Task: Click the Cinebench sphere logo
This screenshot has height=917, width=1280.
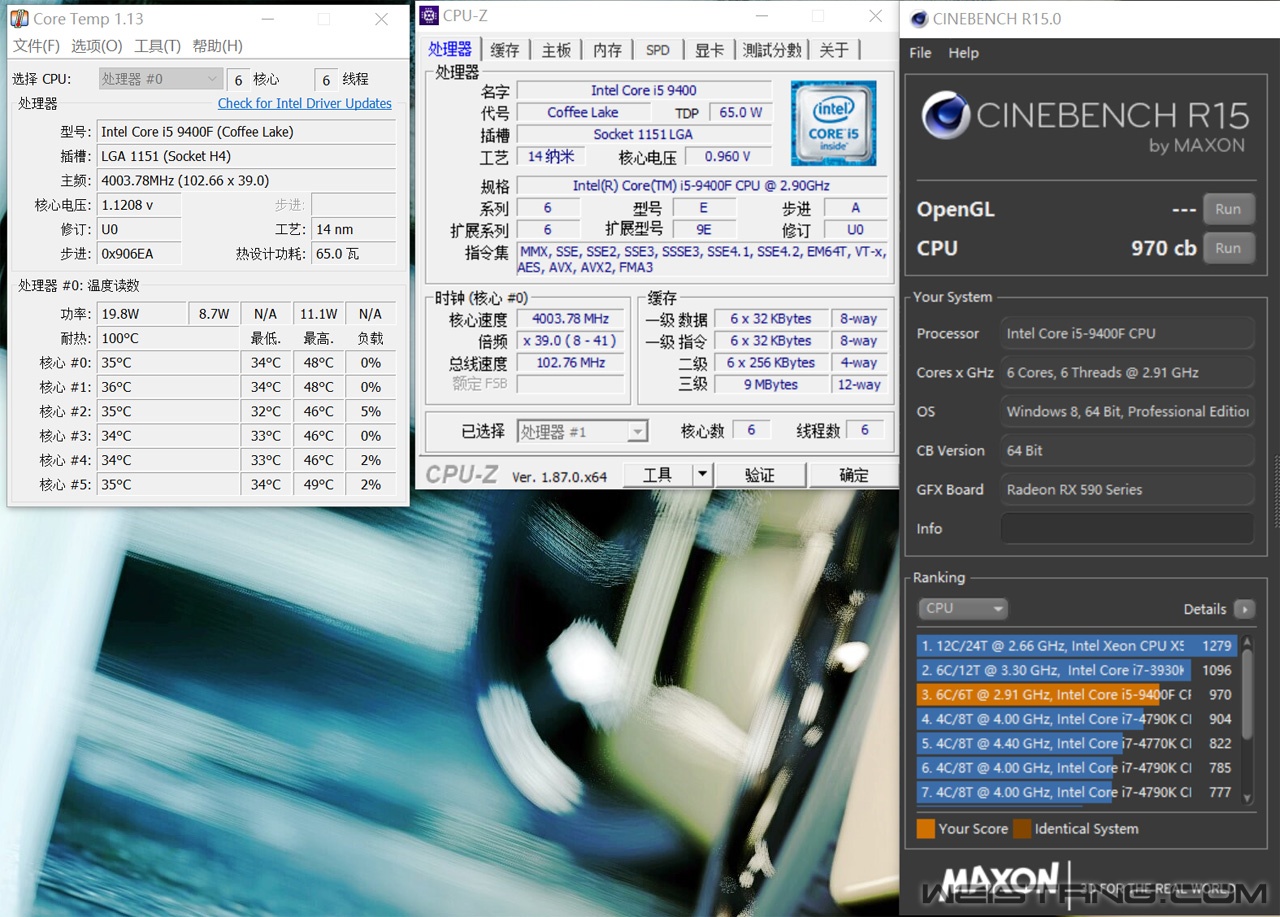Action: pos(945,117)
